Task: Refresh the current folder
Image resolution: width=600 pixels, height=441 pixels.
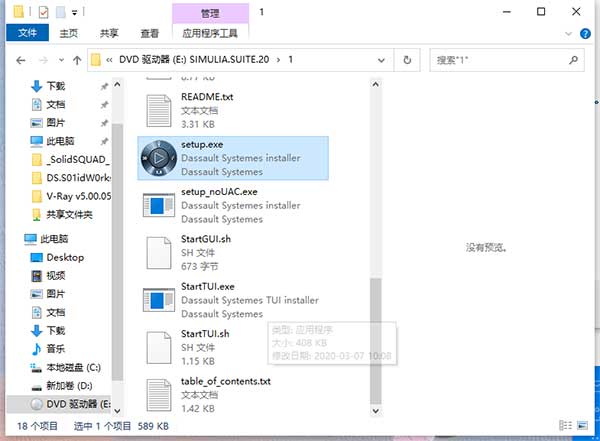Action: tap(407, 60)
